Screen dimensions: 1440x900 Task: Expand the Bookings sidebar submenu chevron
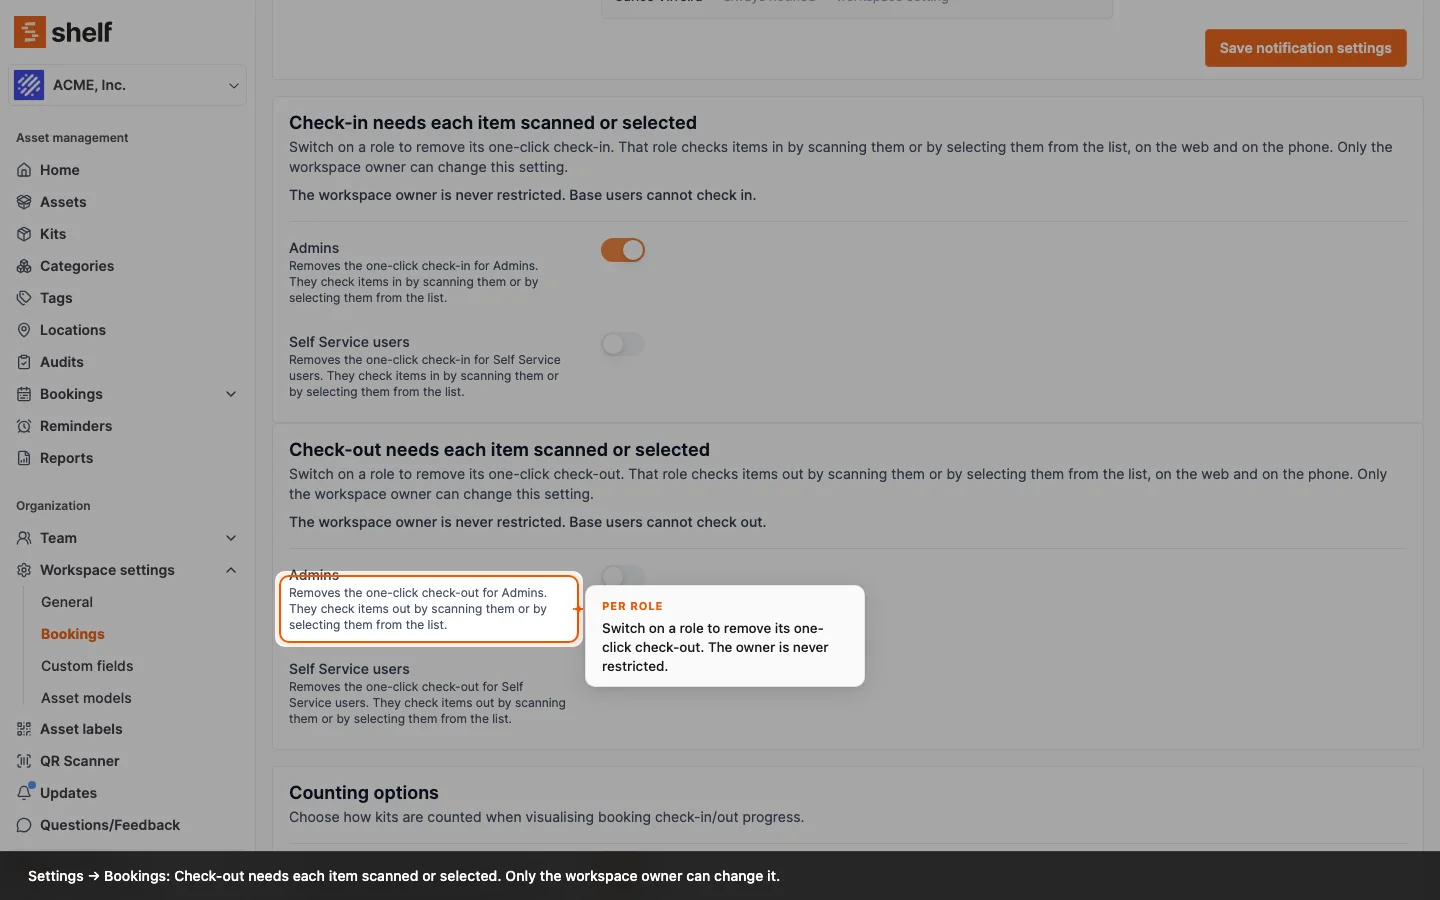pyautogui.click(x=231, y=394)
